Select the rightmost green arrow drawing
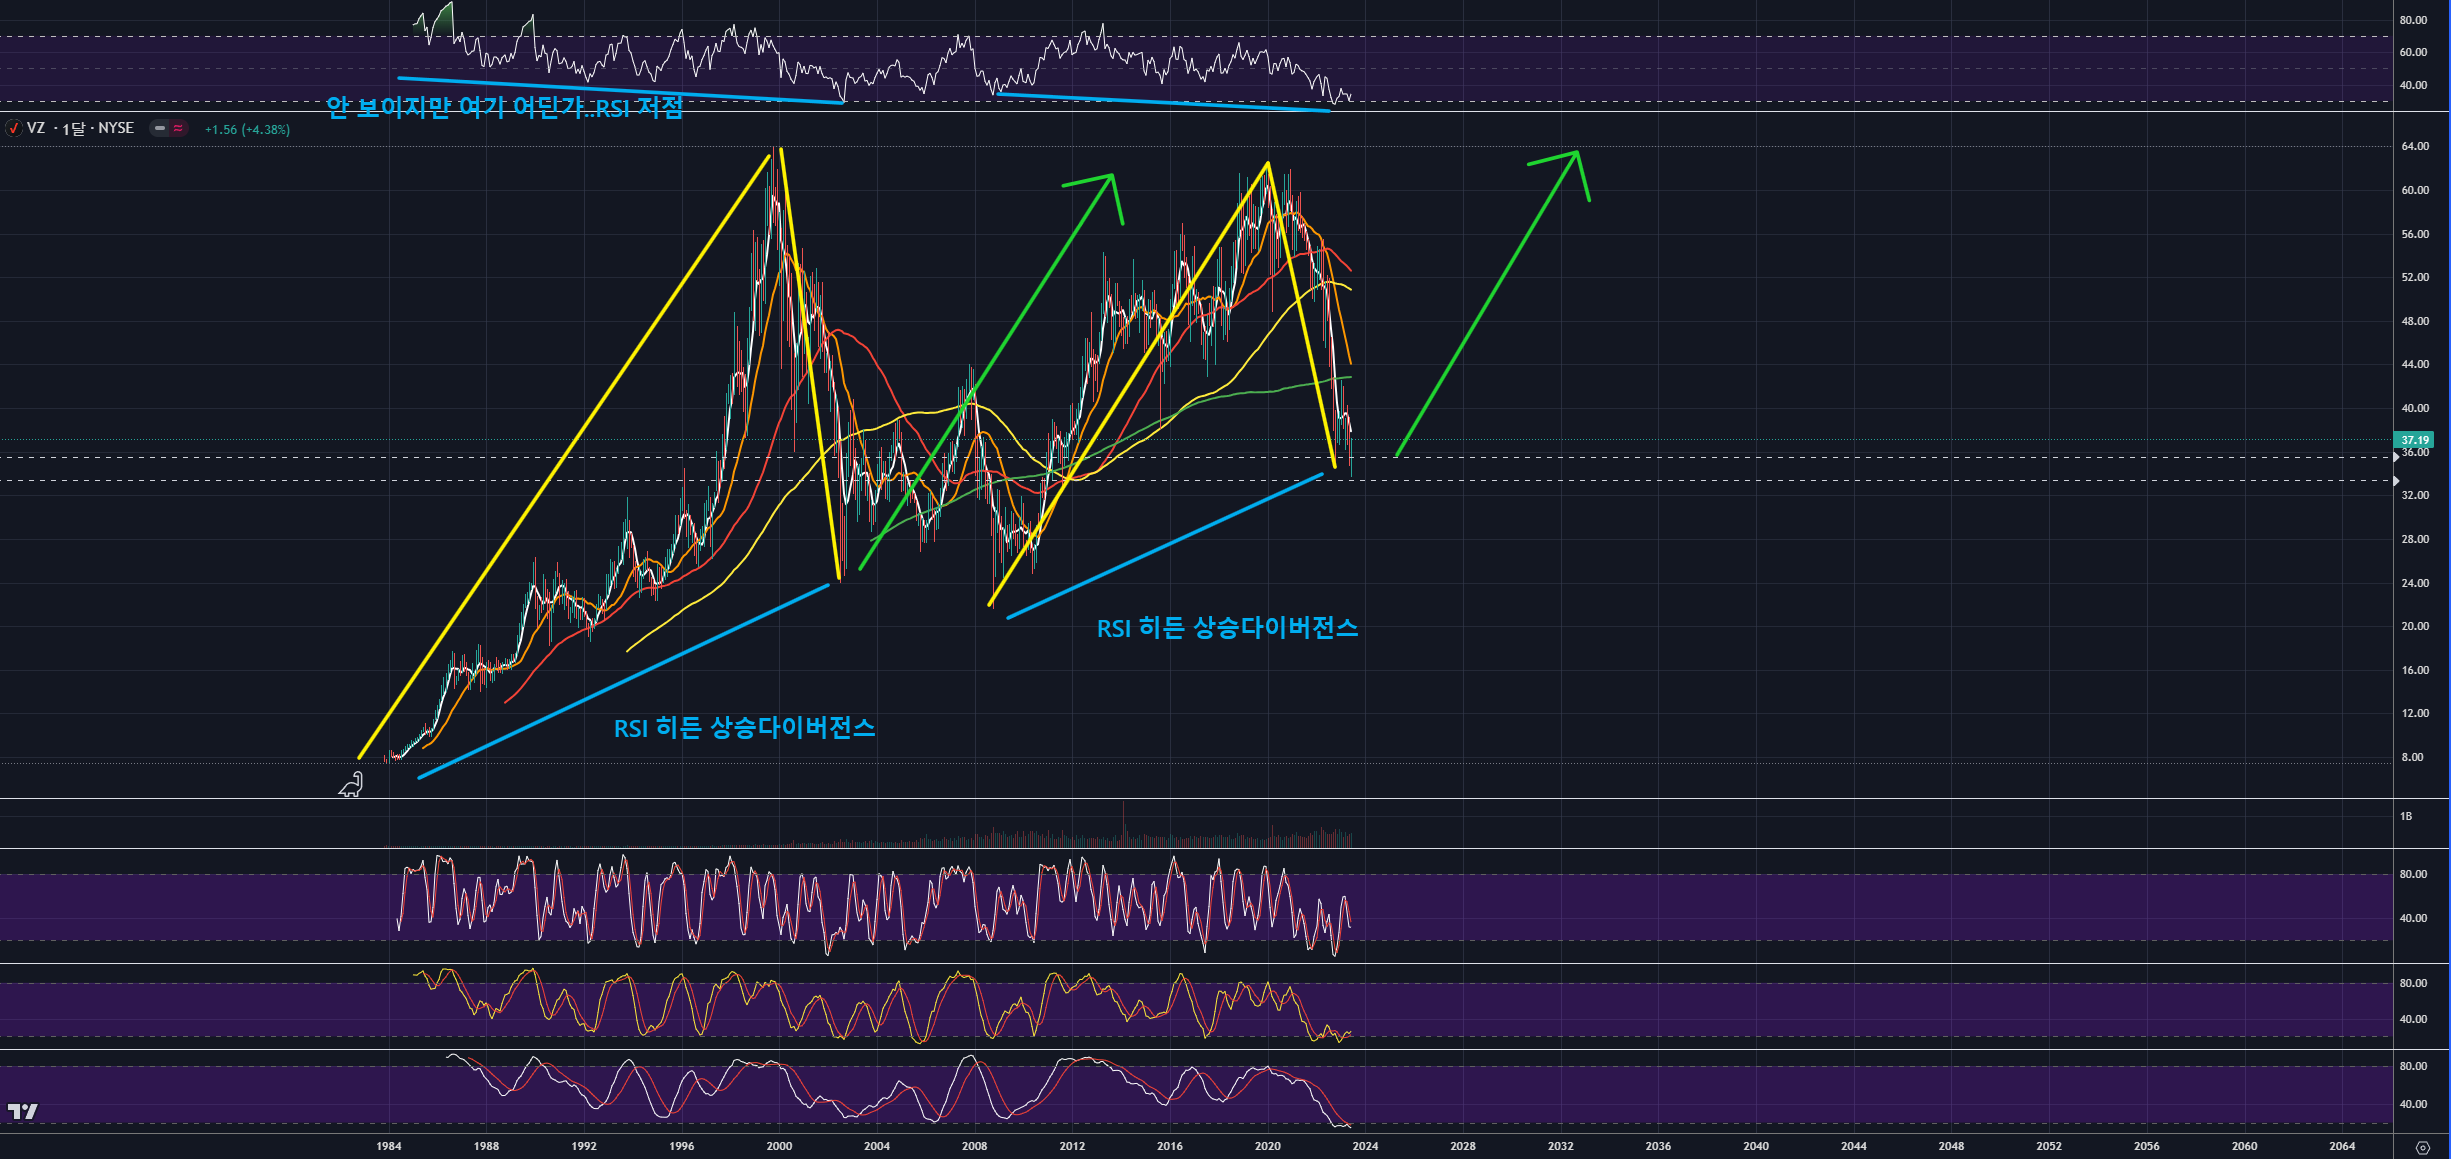Viewport: 2451px width, 1159px height. 1487,304
